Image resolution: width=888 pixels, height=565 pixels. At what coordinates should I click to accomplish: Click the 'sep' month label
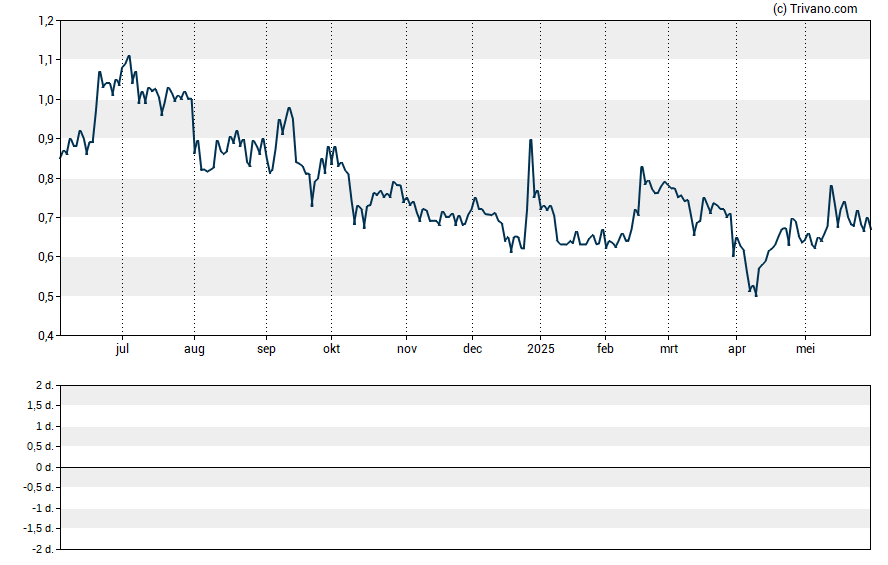266,349
